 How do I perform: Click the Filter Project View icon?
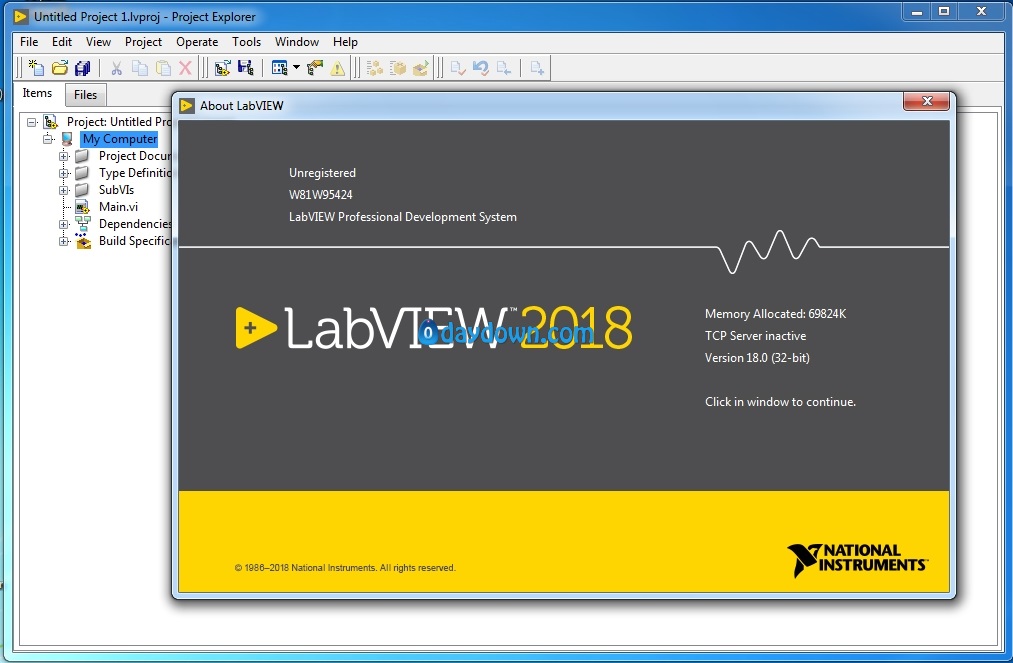pos(280,68)
